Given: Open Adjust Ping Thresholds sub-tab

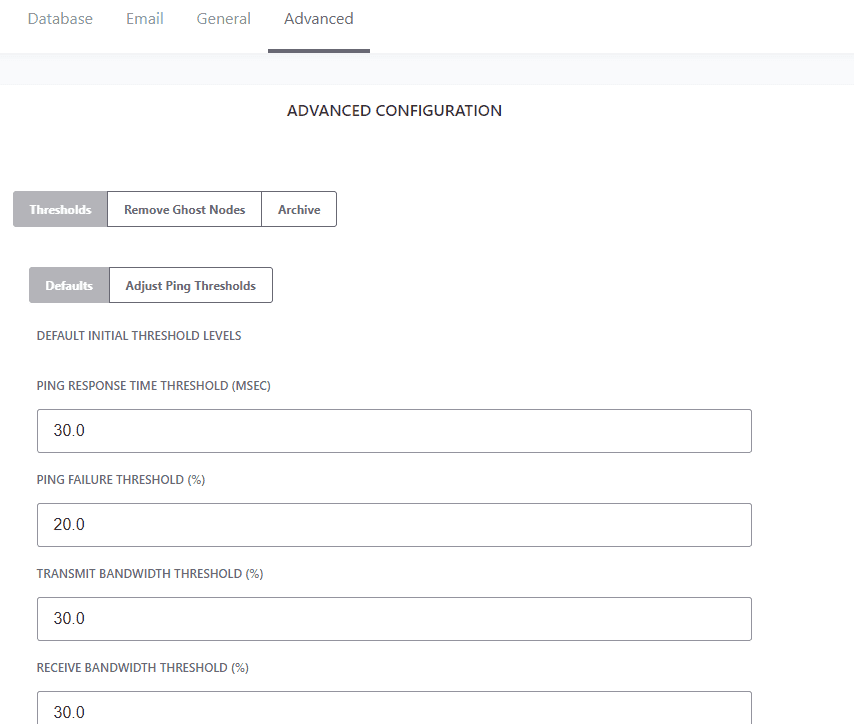Looking at the screenshot, I should 191,285.
